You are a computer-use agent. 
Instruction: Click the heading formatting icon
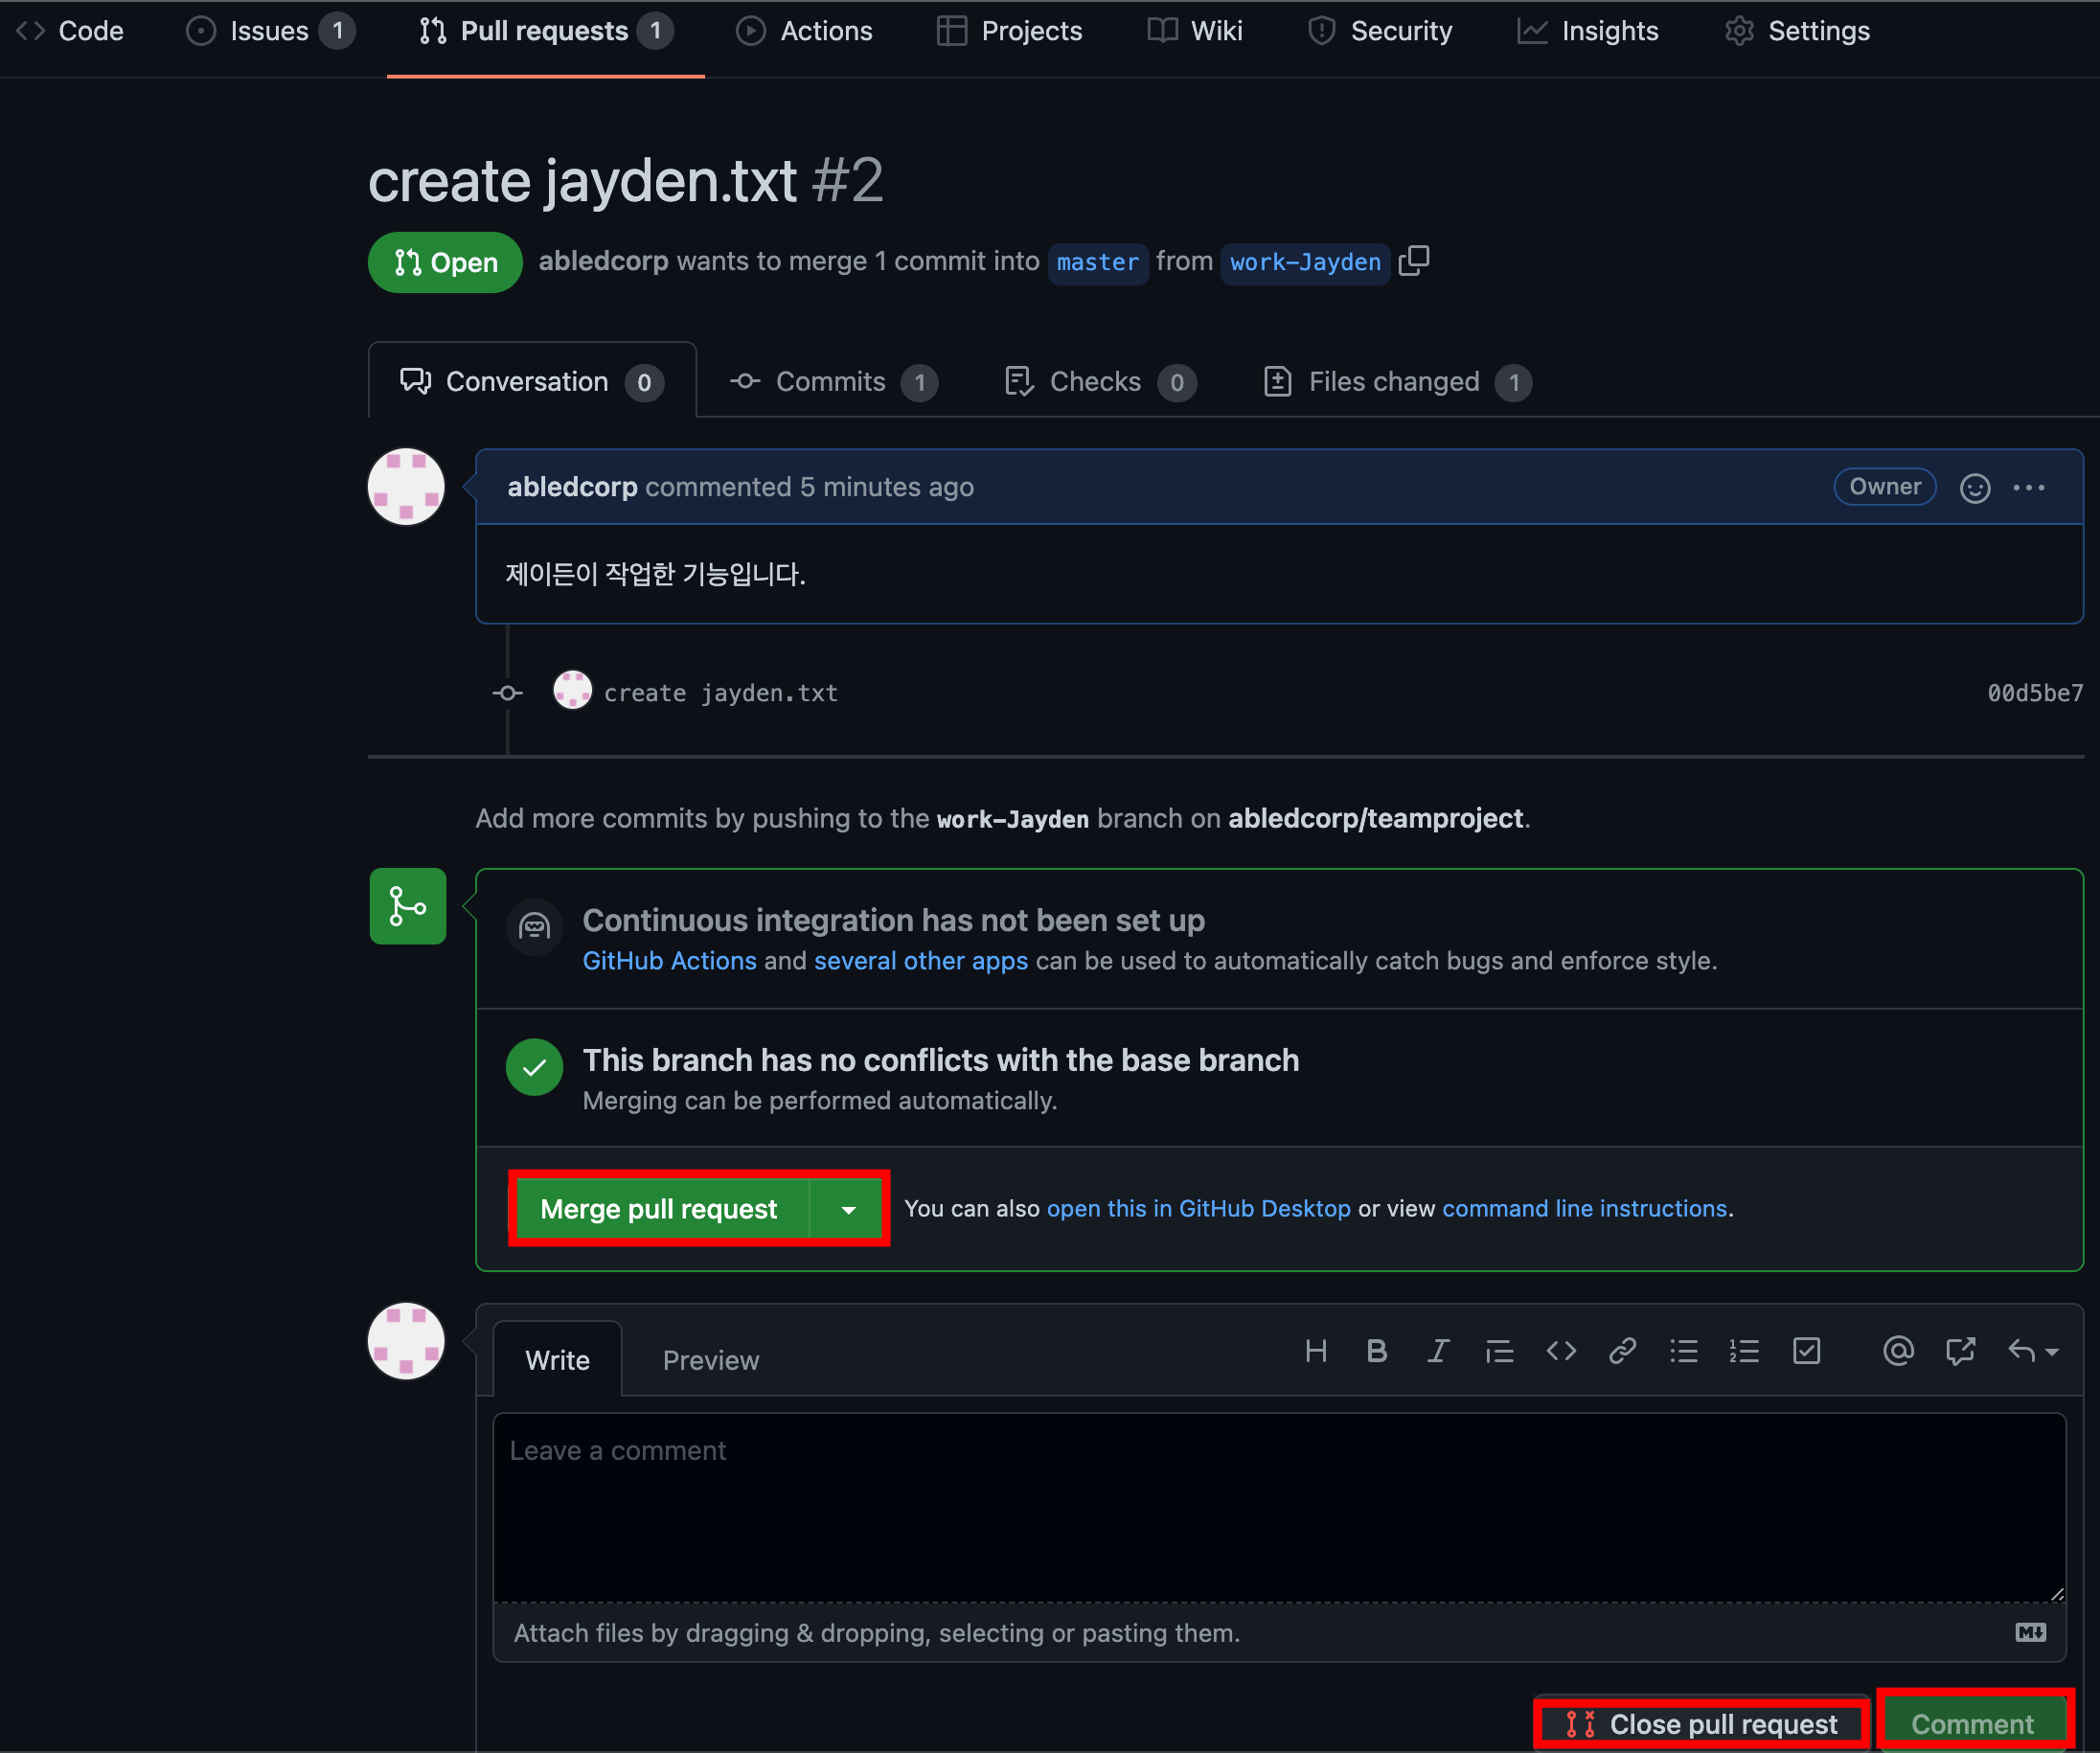[x=1316, y=1352]
